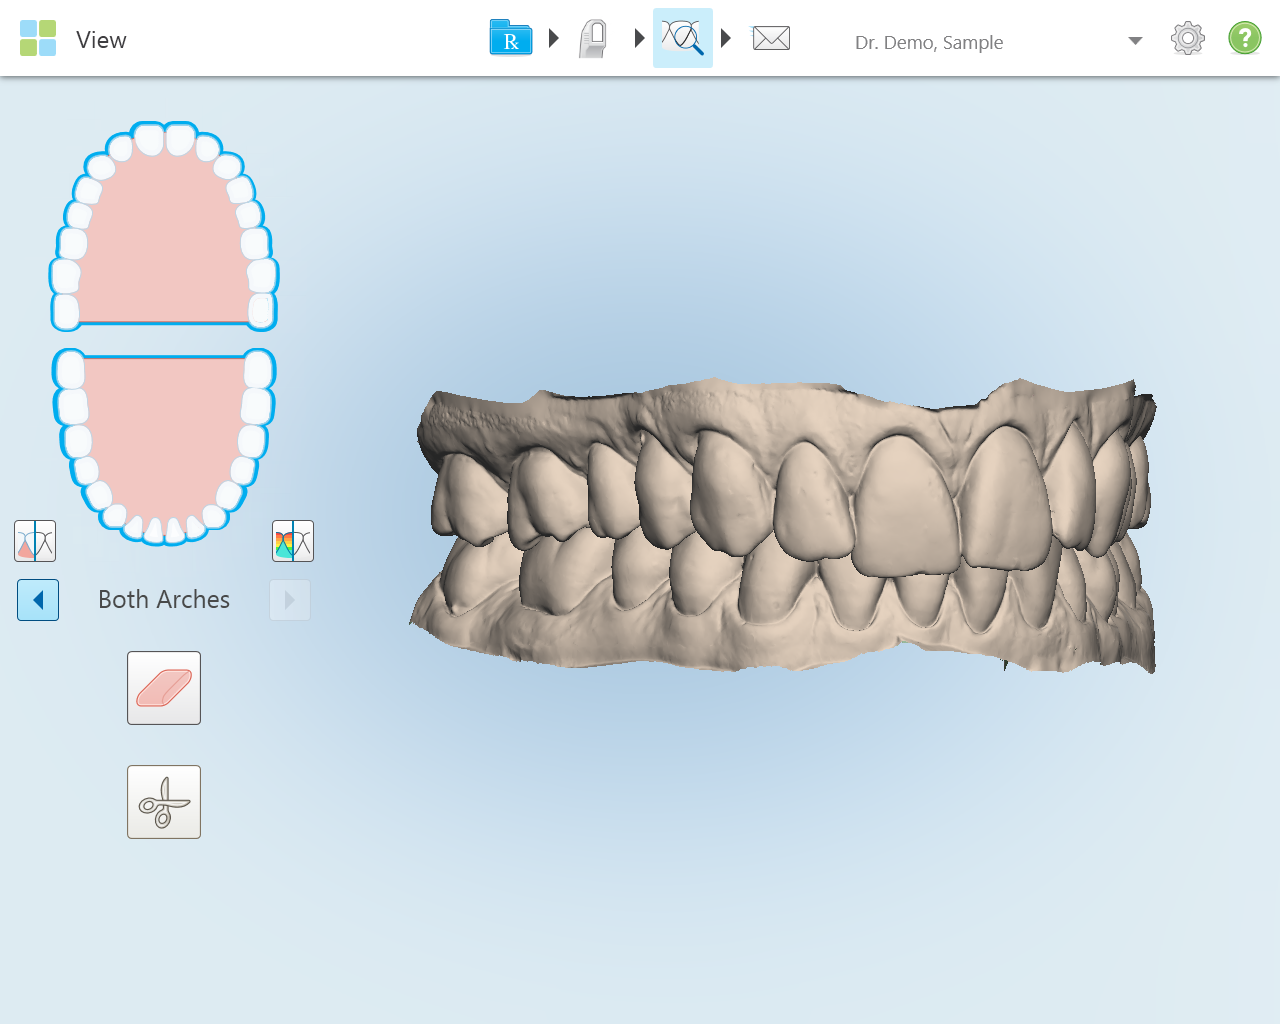Click the next arch view arrow
This screenshot has height=1024, width=1280.
[290, 600]
